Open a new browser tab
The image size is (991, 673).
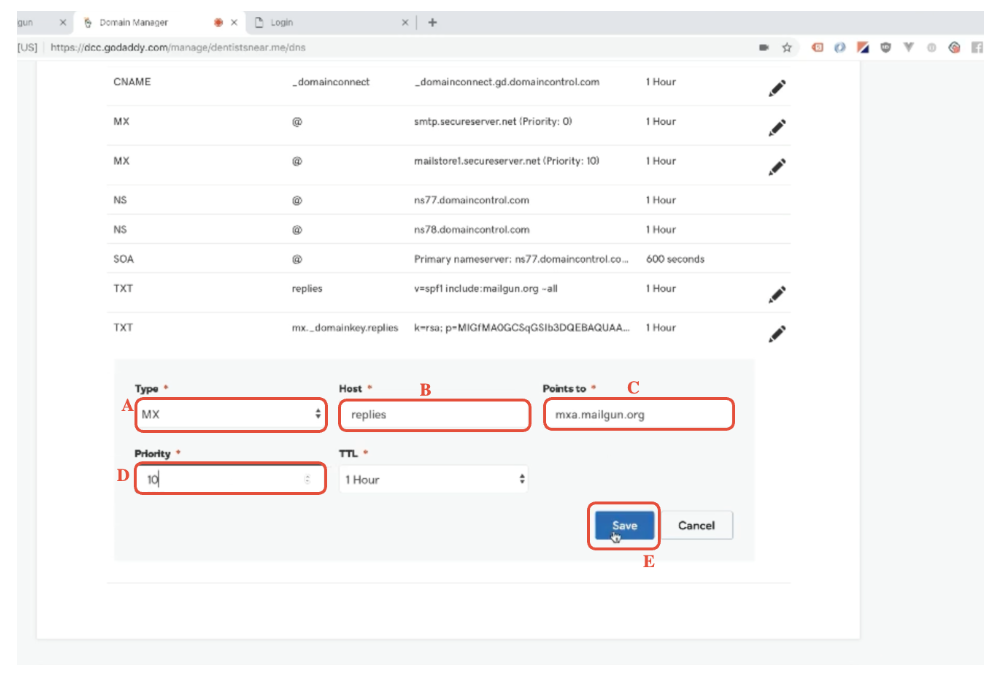click(x=432, y=22)
